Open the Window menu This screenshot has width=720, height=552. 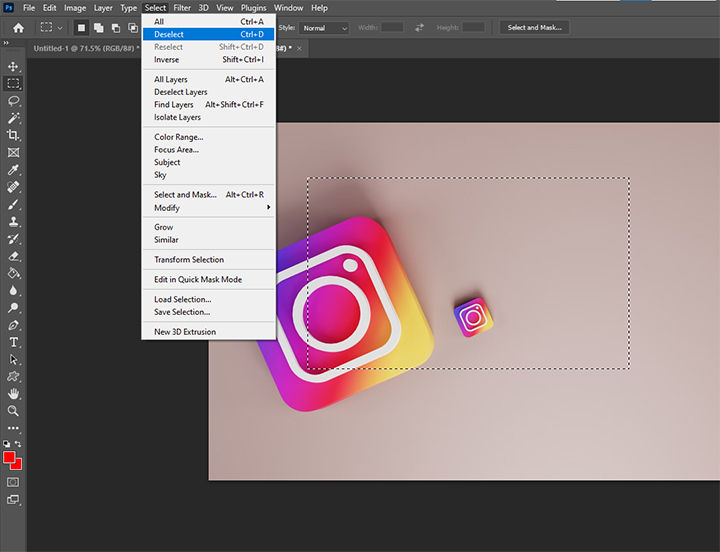coord(288,8)
